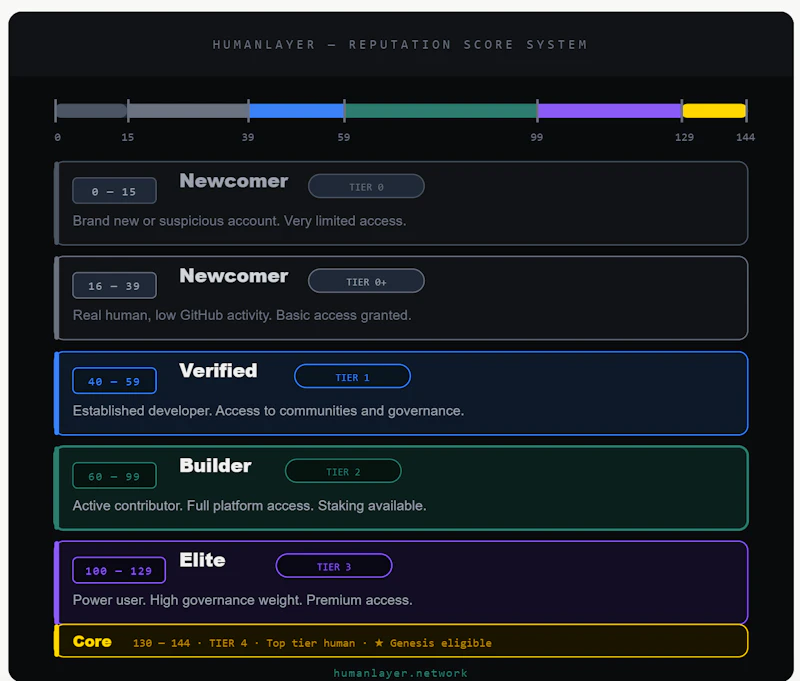The height and width of the screenshot is (681, 800).
Task: Click the "Real human, low GitHub activity" description
Action: [x=242, y=315]
